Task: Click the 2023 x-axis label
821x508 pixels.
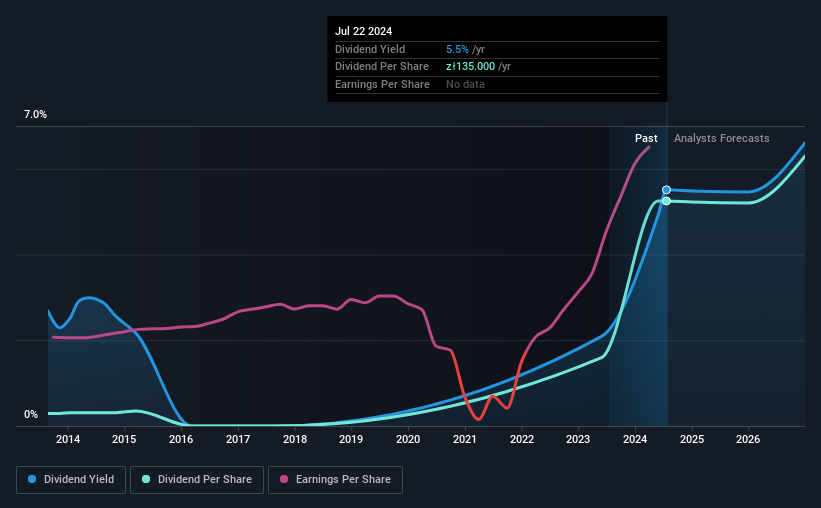Action: pyautogui.click(x=578, y=439)
